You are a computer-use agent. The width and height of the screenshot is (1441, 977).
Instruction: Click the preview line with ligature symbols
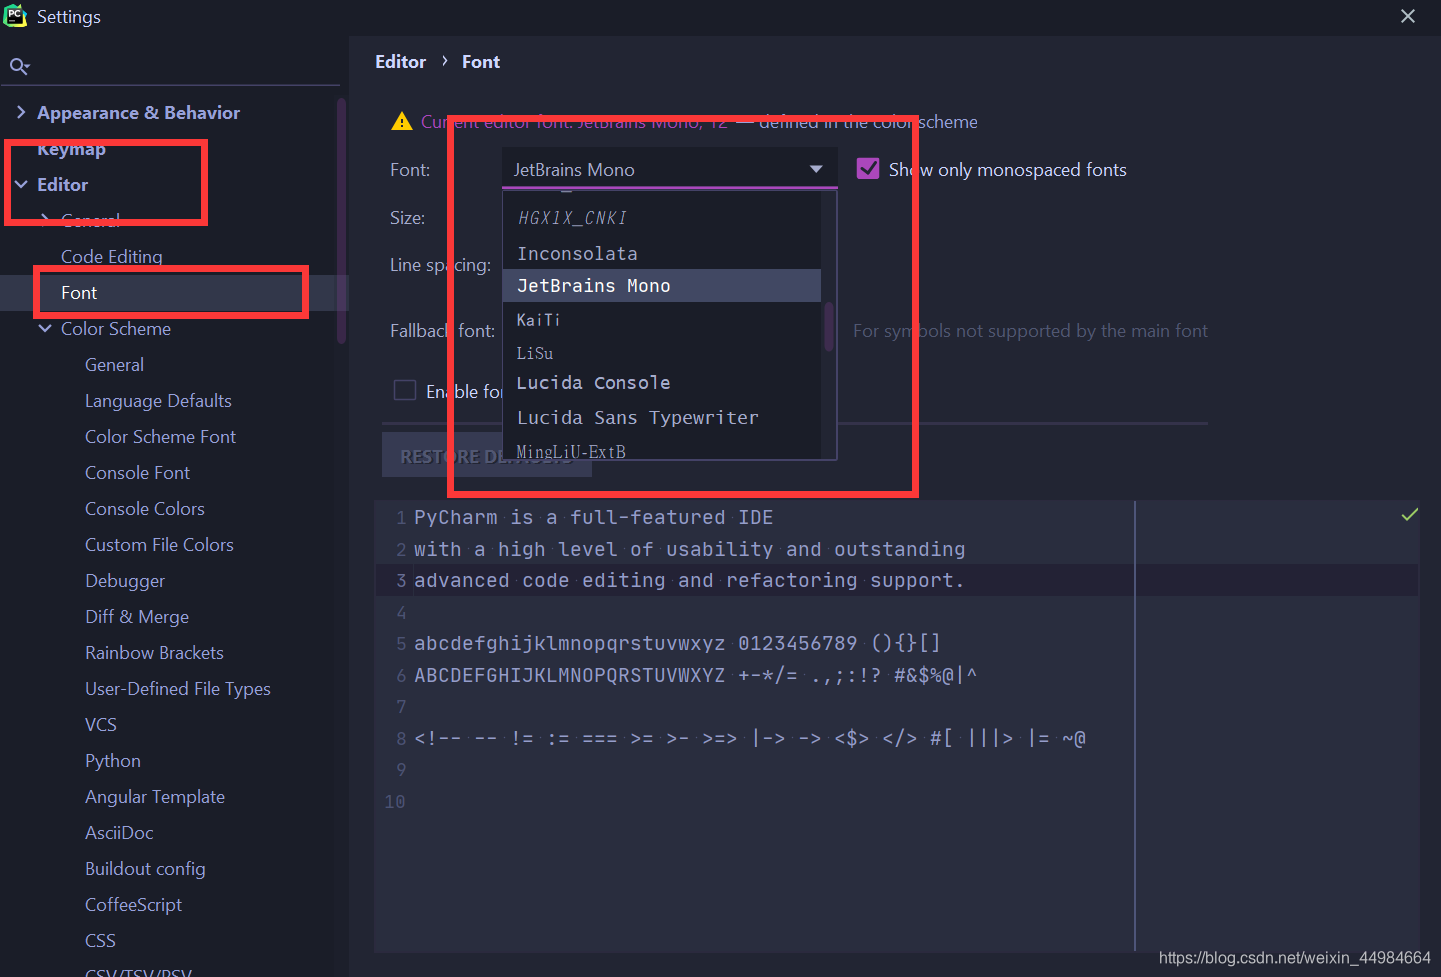pyautogui.click(x=750, y=738)
